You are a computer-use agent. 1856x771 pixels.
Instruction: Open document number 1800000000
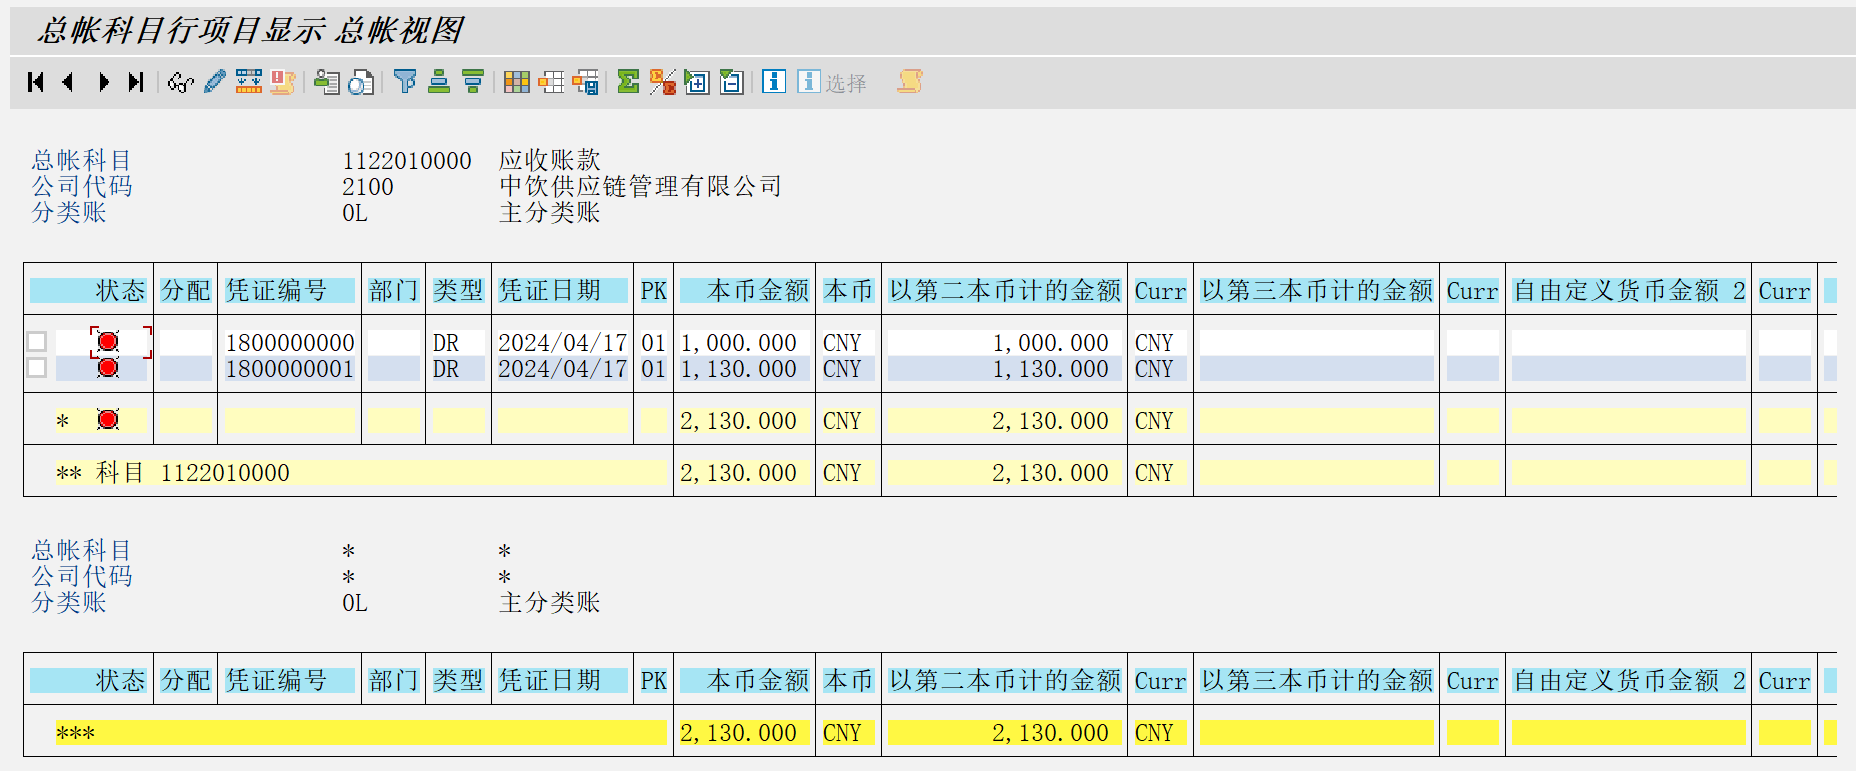(290, 343)
